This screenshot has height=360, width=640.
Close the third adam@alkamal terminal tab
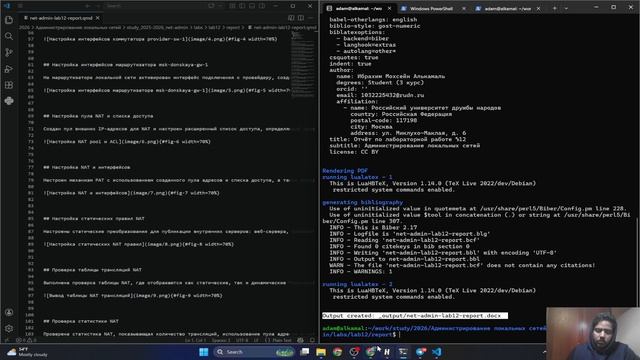(x=538, y=8)
